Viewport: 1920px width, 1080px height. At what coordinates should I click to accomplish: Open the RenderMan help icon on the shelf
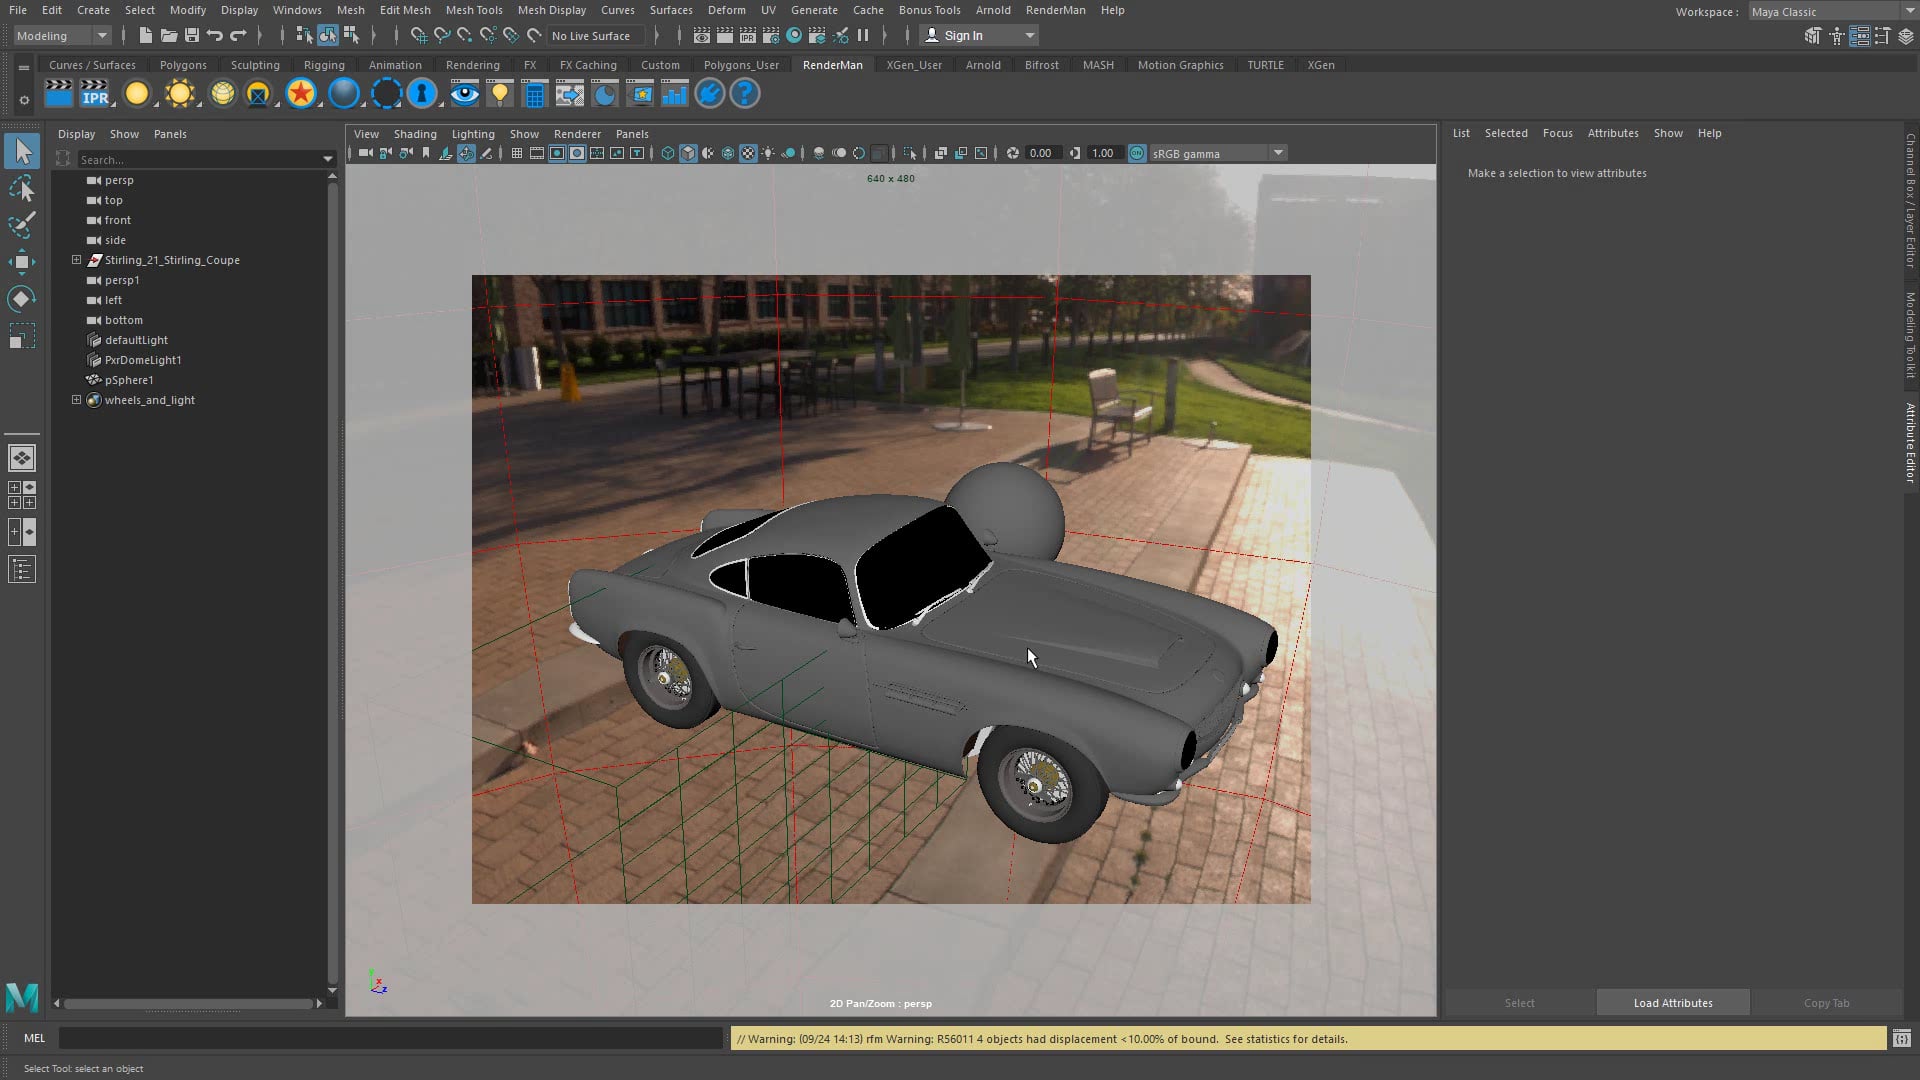(x=745, y=93)
